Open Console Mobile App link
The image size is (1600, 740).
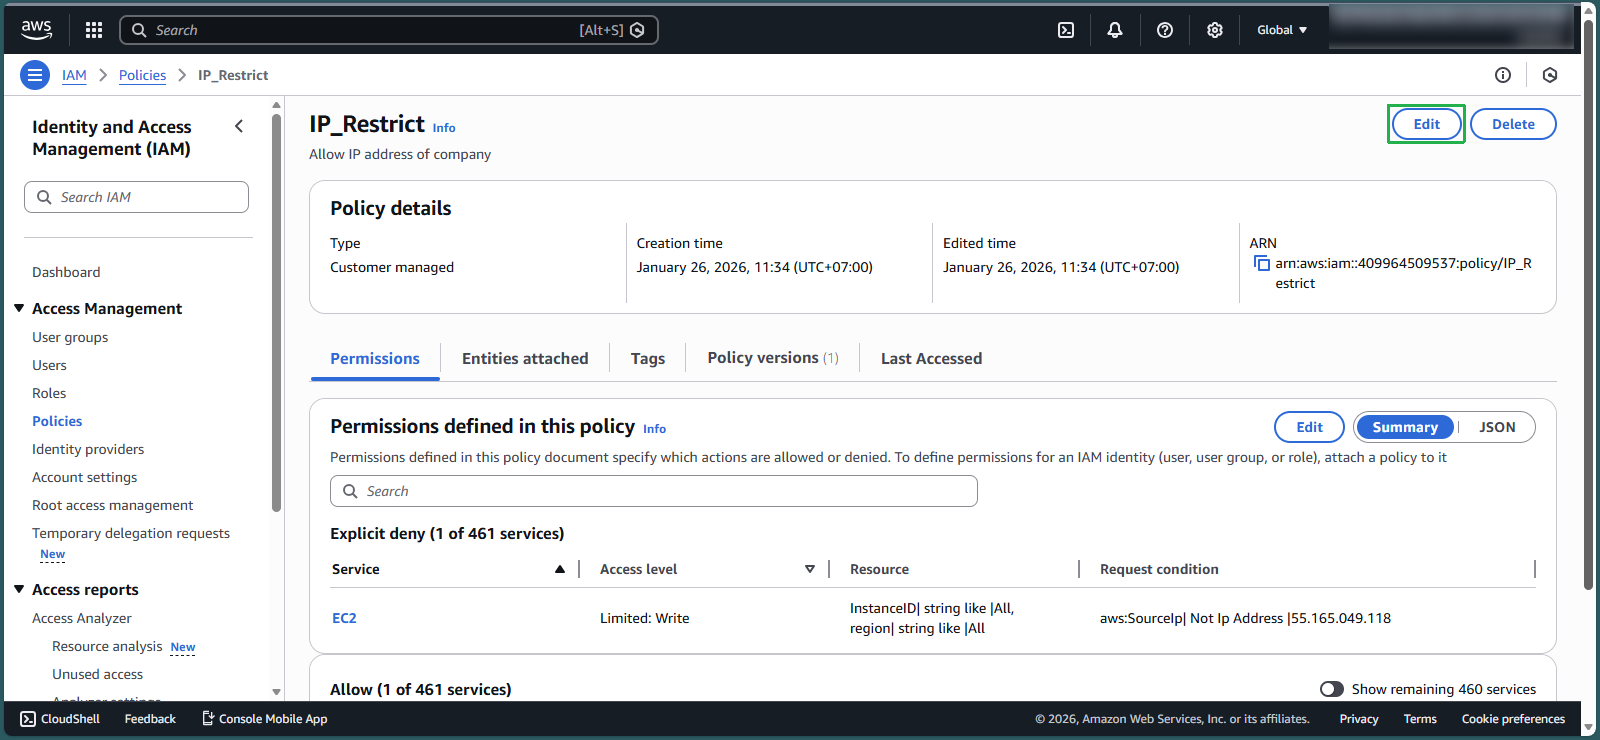[x=265, y=719]
